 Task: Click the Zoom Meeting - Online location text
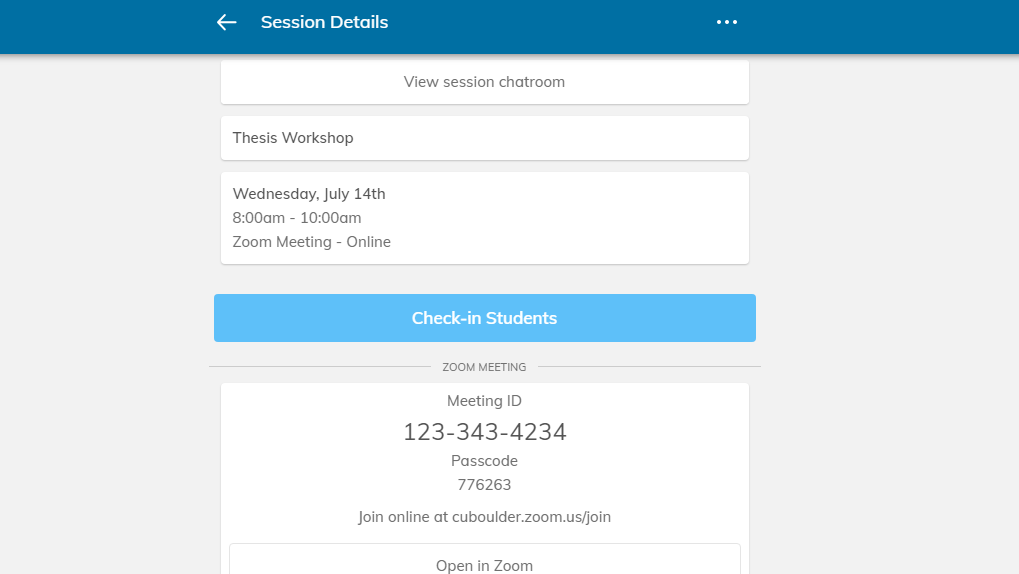(311, 242)
